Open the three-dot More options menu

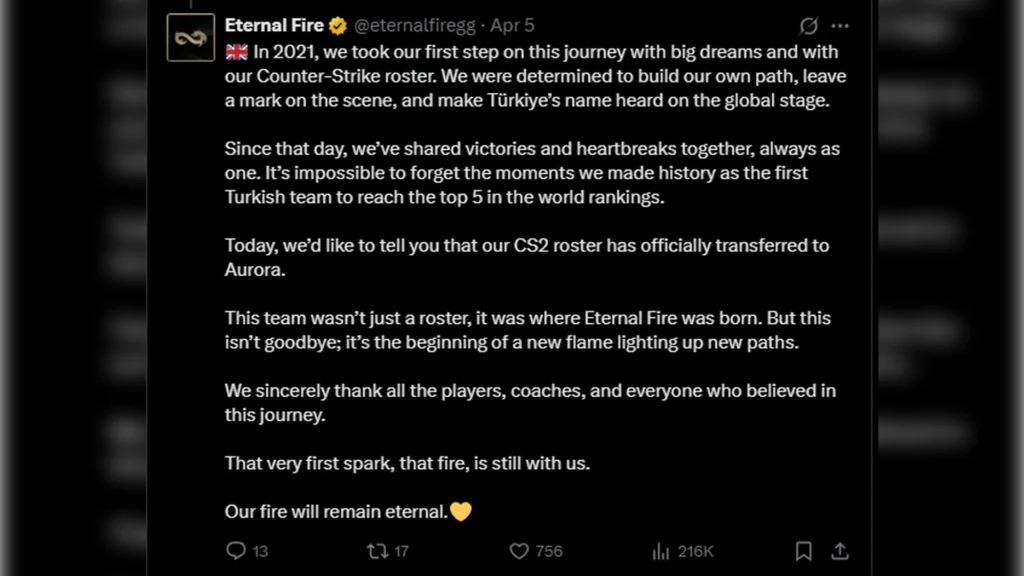[840, 26]
